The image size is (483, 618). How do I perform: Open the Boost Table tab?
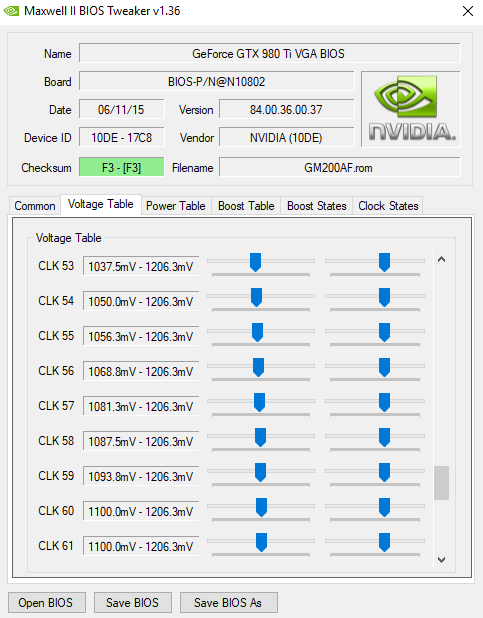pyautogui.click(x=246, y=206)
